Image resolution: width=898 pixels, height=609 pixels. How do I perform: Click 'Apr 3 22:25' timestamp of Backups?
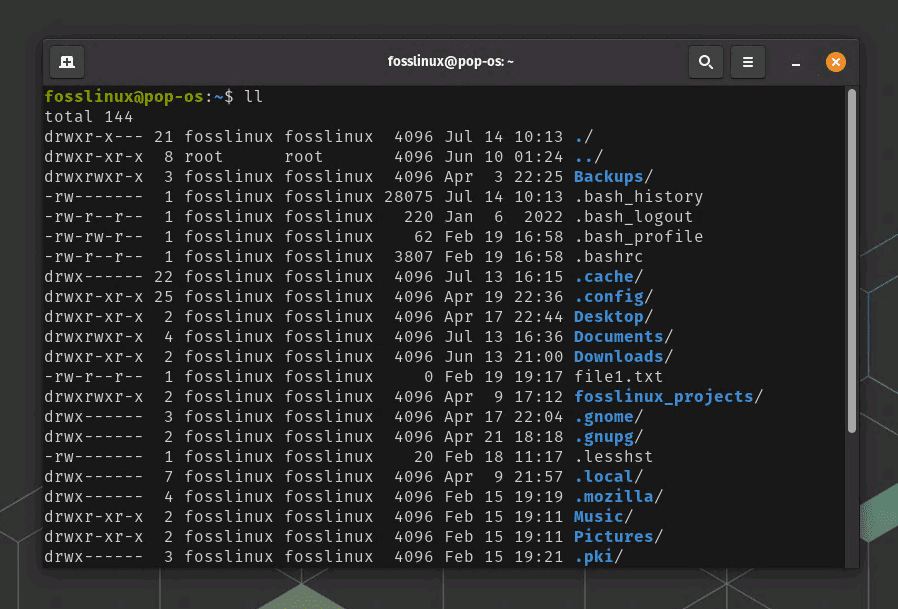(x=504, y=176)
